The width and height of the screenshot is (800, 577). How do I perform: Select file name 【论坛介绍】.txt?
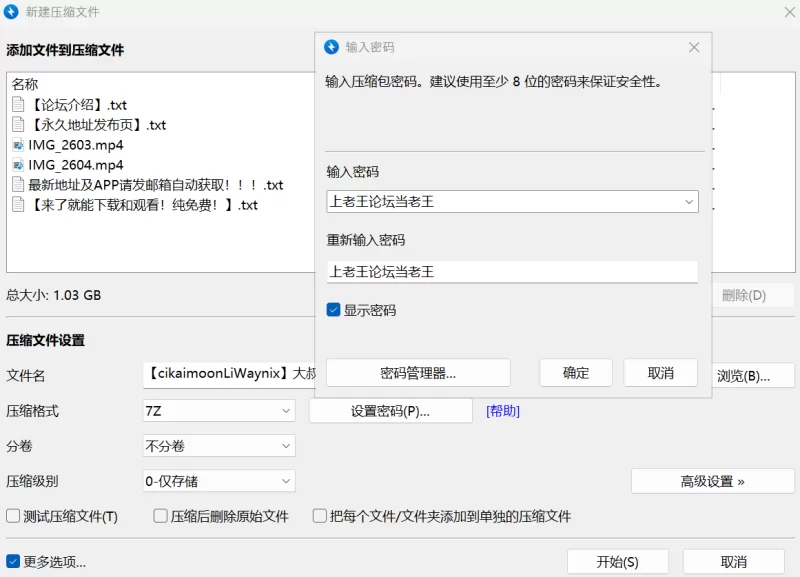point(78,105)
